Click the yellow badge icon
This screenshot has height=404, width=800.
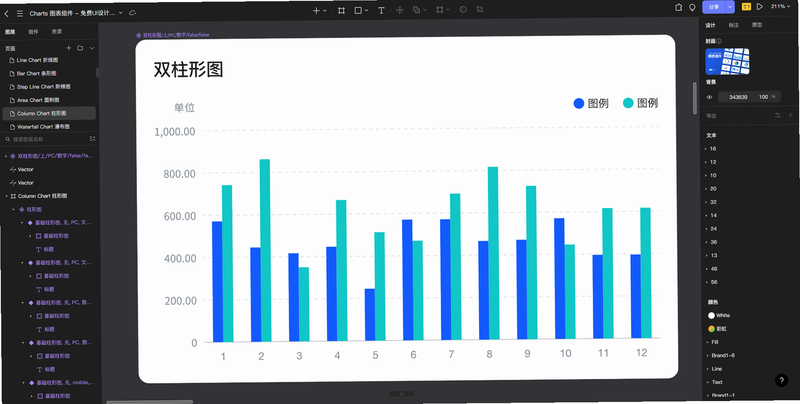(x=746, y=7)
